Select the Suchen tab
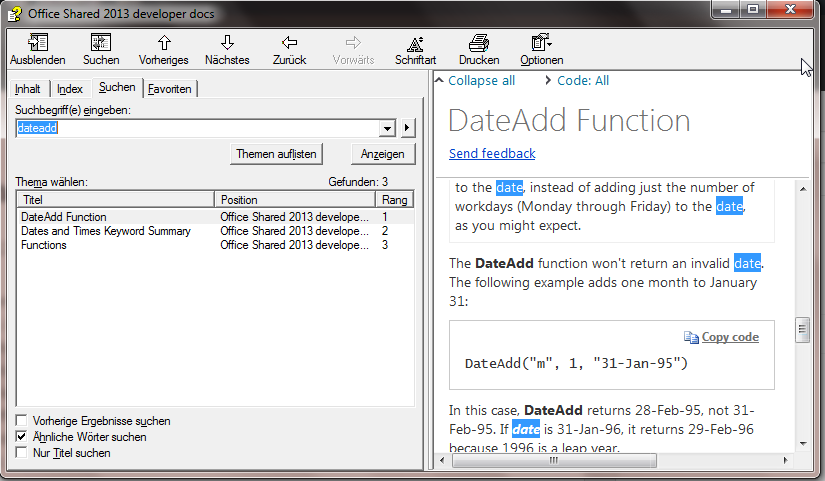The width and height of the screenshot is (825, 481). tap(117, 87)
